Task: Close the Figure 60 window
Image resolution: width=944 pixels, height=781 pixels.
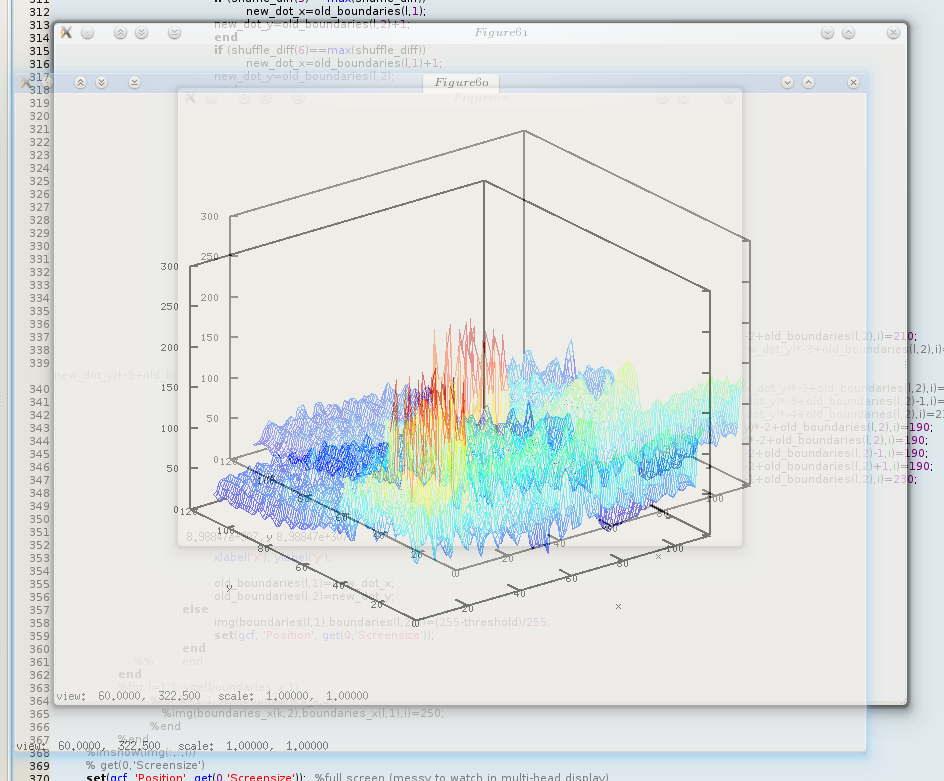Action: click(853, 82)
